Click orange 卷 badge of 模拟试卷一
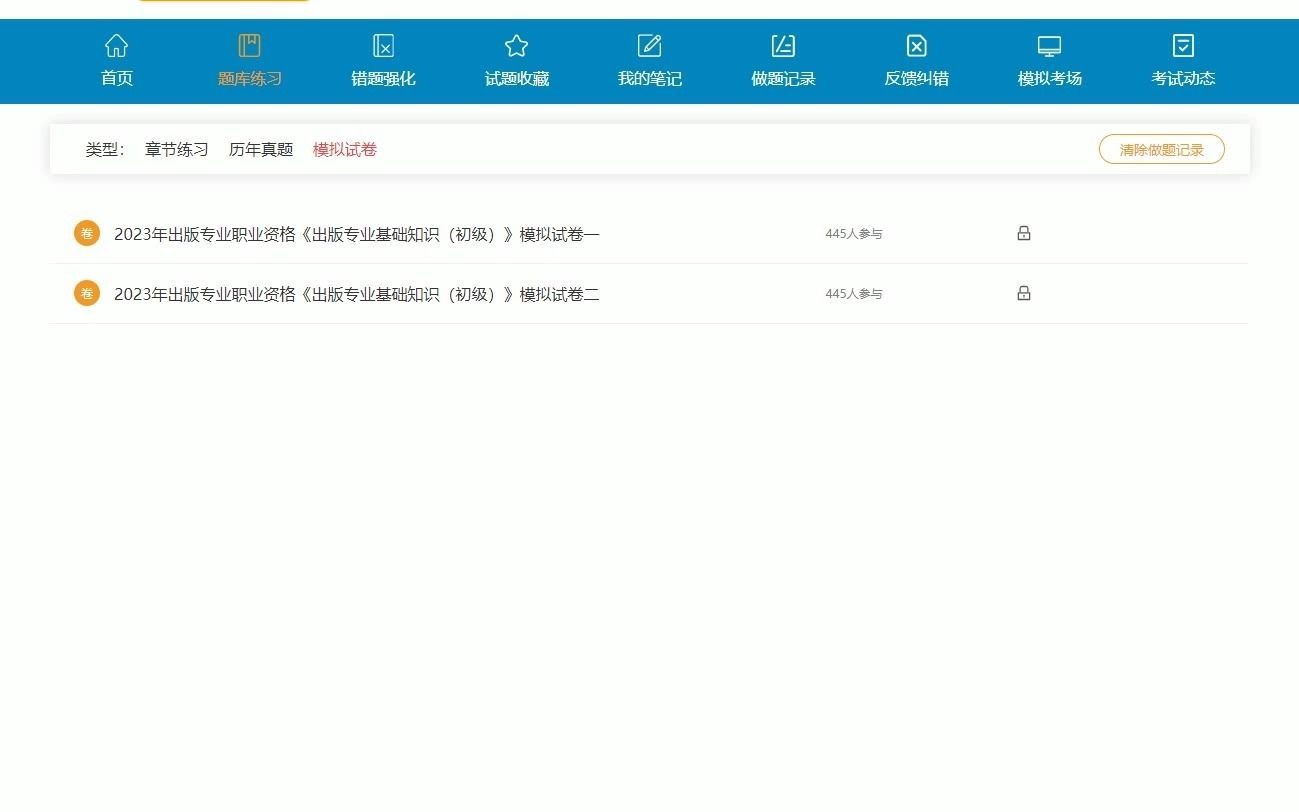The height and width of the screenshot is (812, 1299). 87,233
